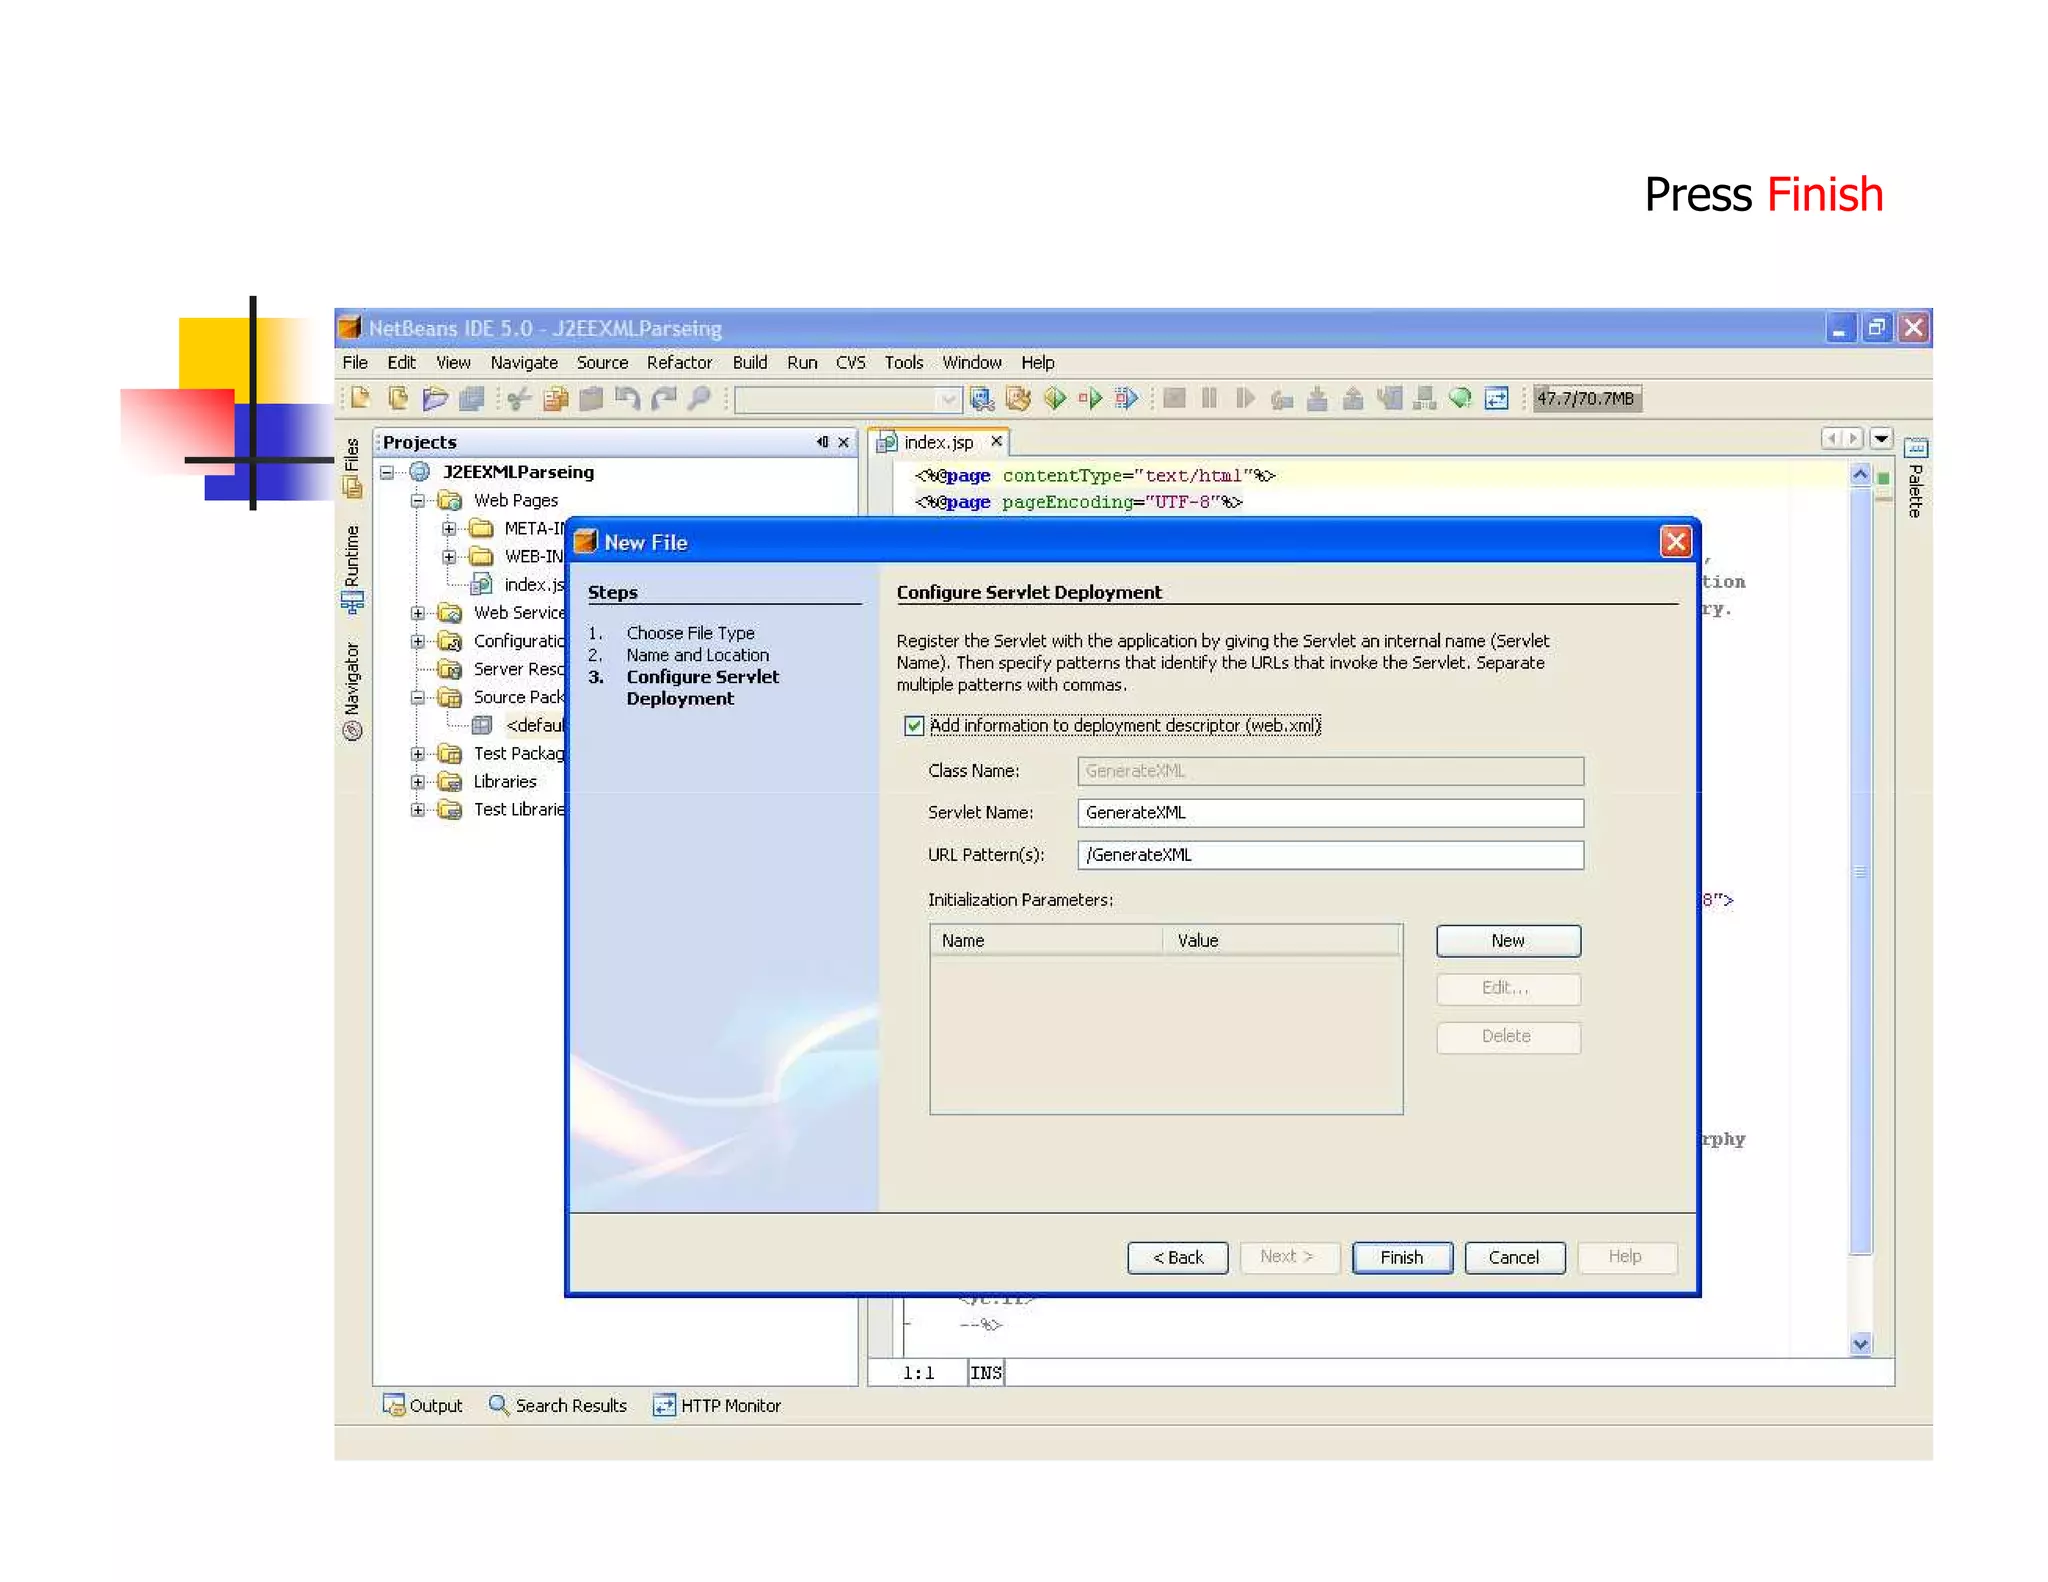The height and width of the screenshot is (1582, 2048).
Task: Open the HTTP Monitor window
Action: [717, 1405]
